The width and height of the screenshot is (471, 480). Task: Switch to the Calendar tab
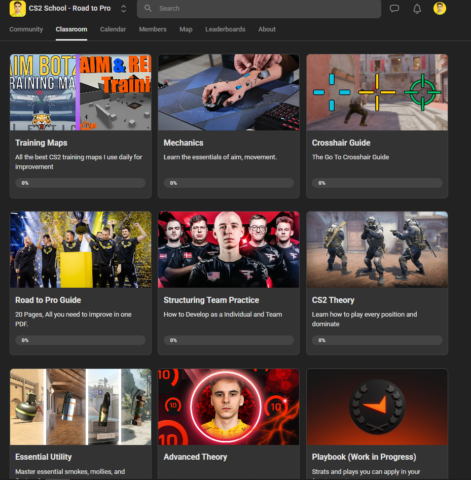(113, 29)
